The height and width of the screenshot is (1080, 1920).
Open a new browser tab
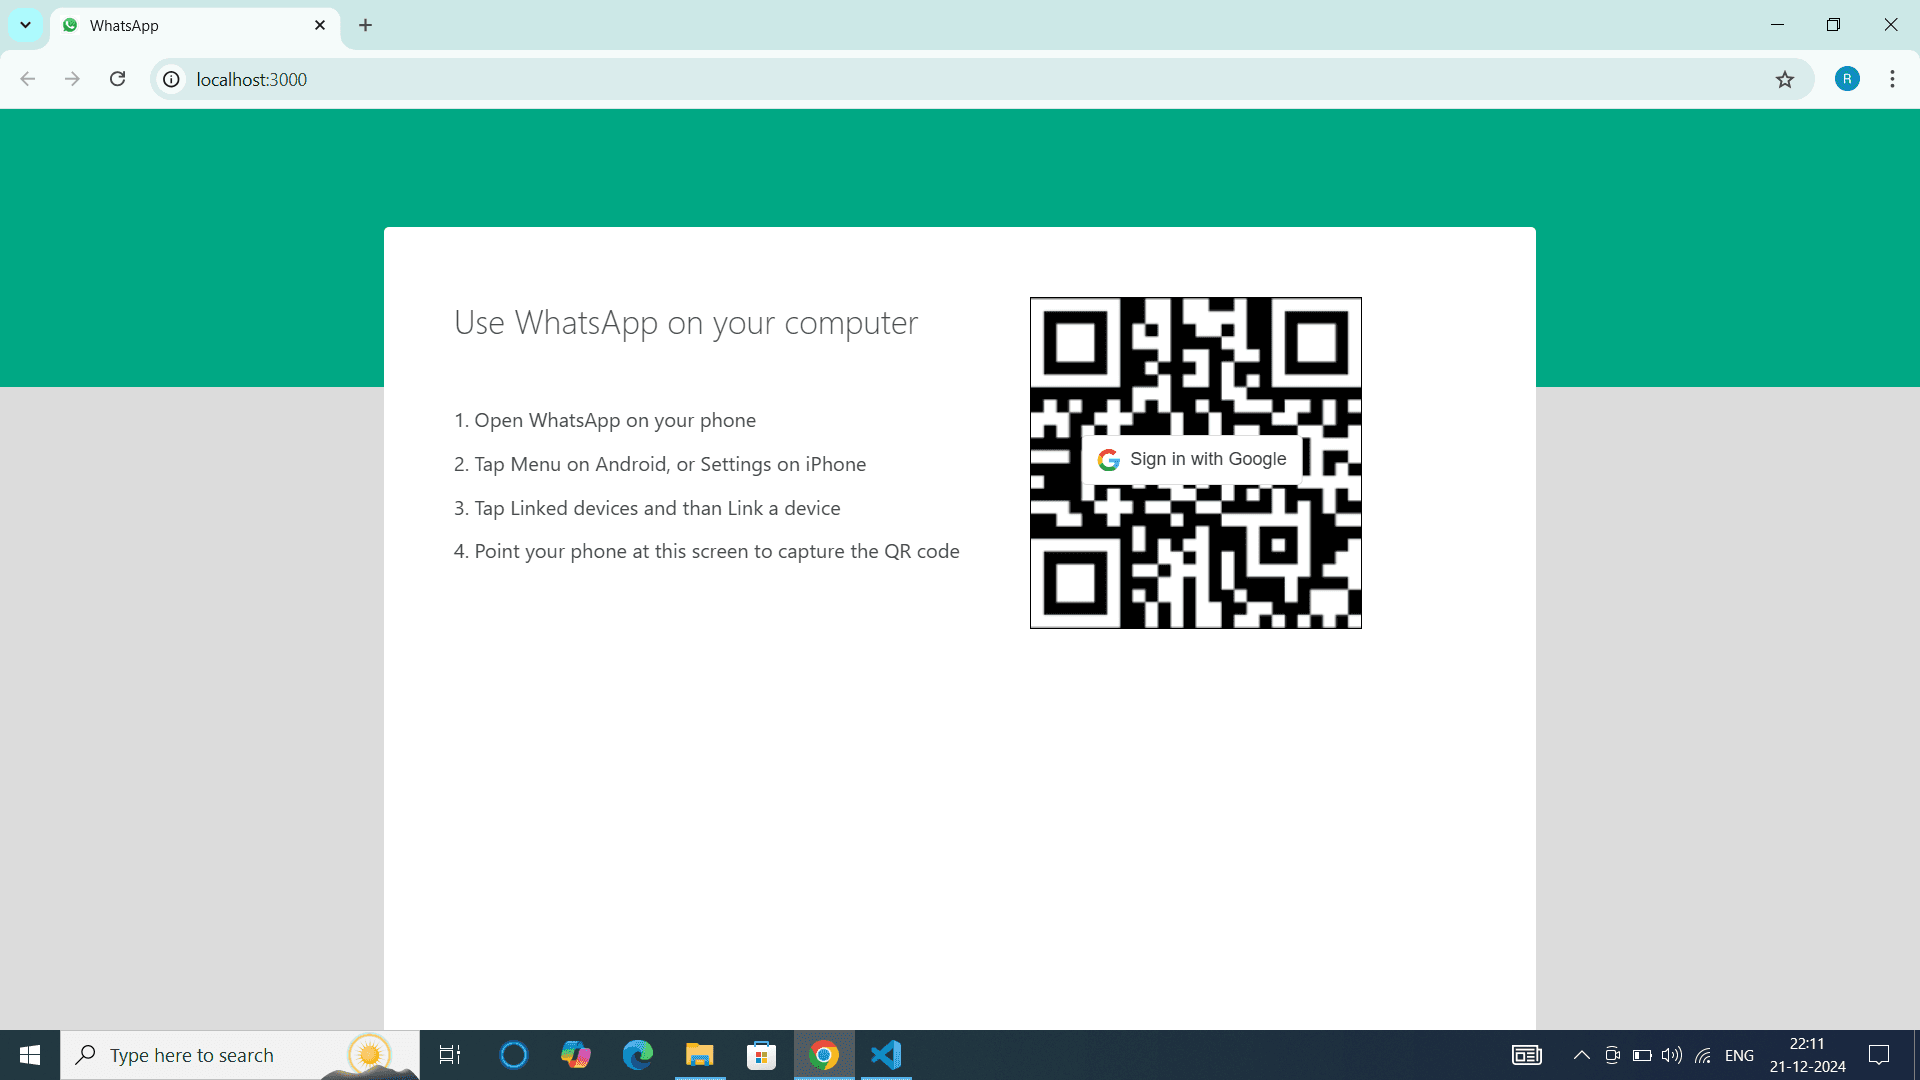tap(365, 25)
